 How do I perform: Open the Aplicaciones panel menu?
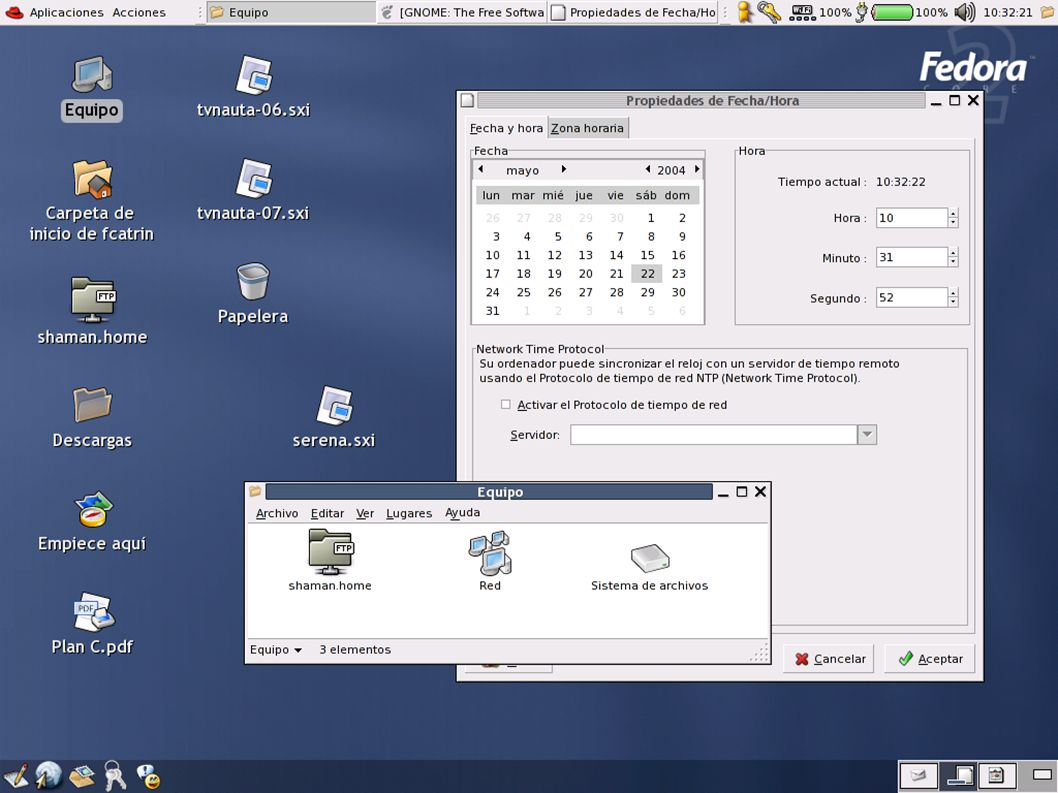pos(66,12)
